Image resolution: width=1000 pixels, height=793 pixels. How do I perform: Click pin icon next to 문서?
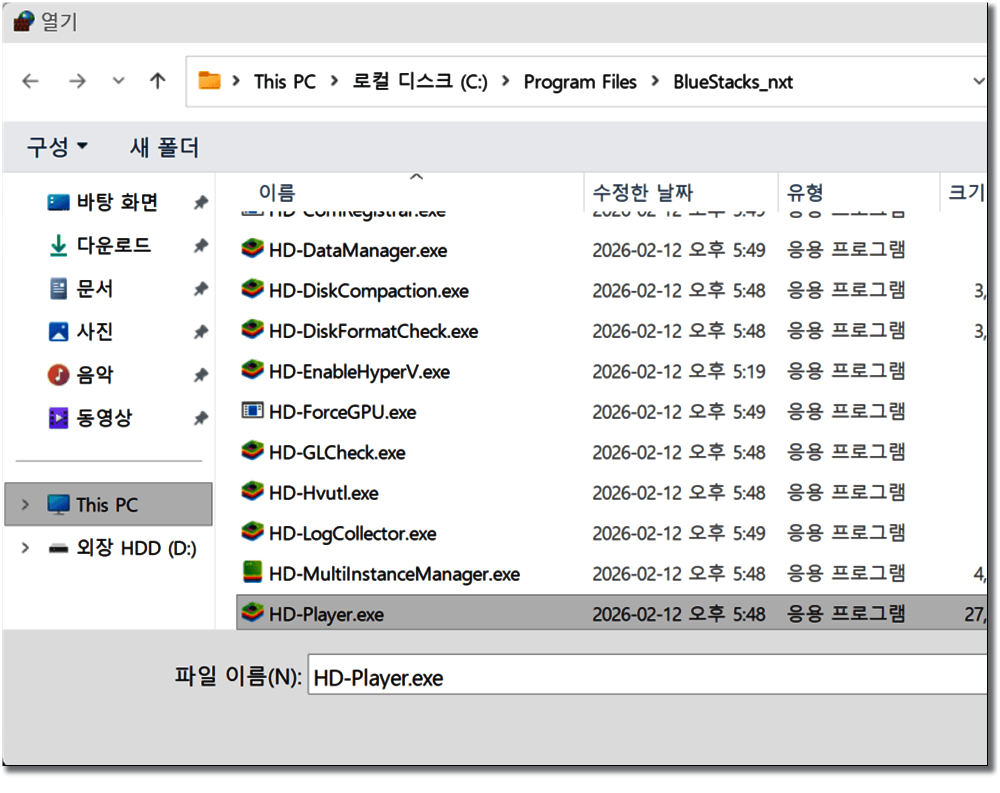pyautogui.click(x=201, y=289)
